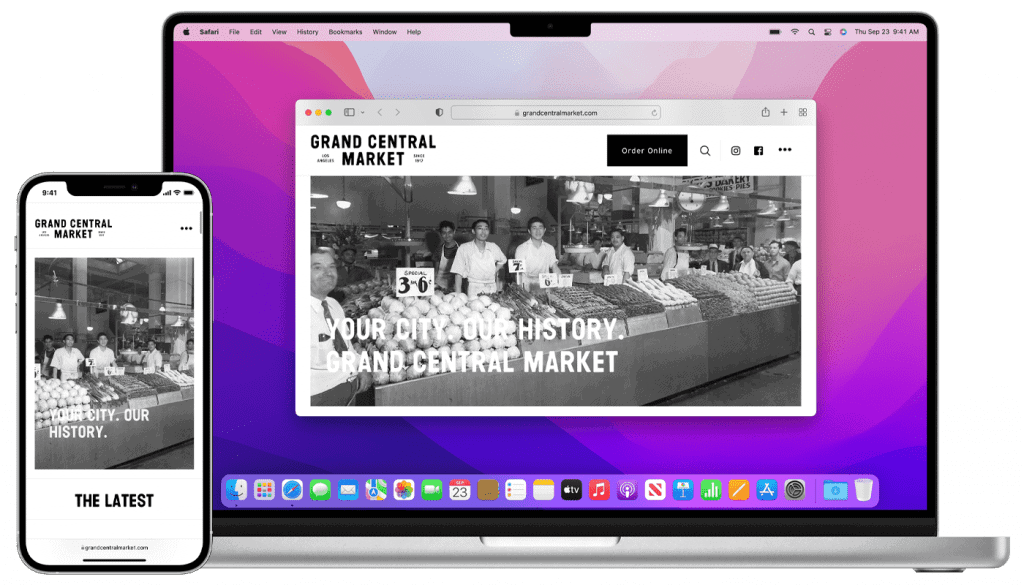This screenshot has width=1024, height=585.
Task: Open Notes app in the Dock
Action: coord(543,490)
